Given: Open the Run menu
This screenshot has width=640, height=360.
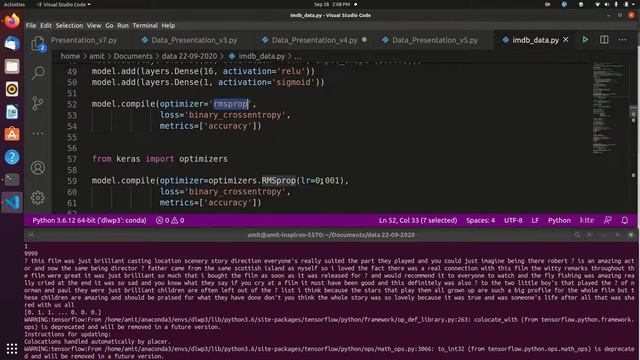Looking at the screenshot, I should tap(123, 25).
